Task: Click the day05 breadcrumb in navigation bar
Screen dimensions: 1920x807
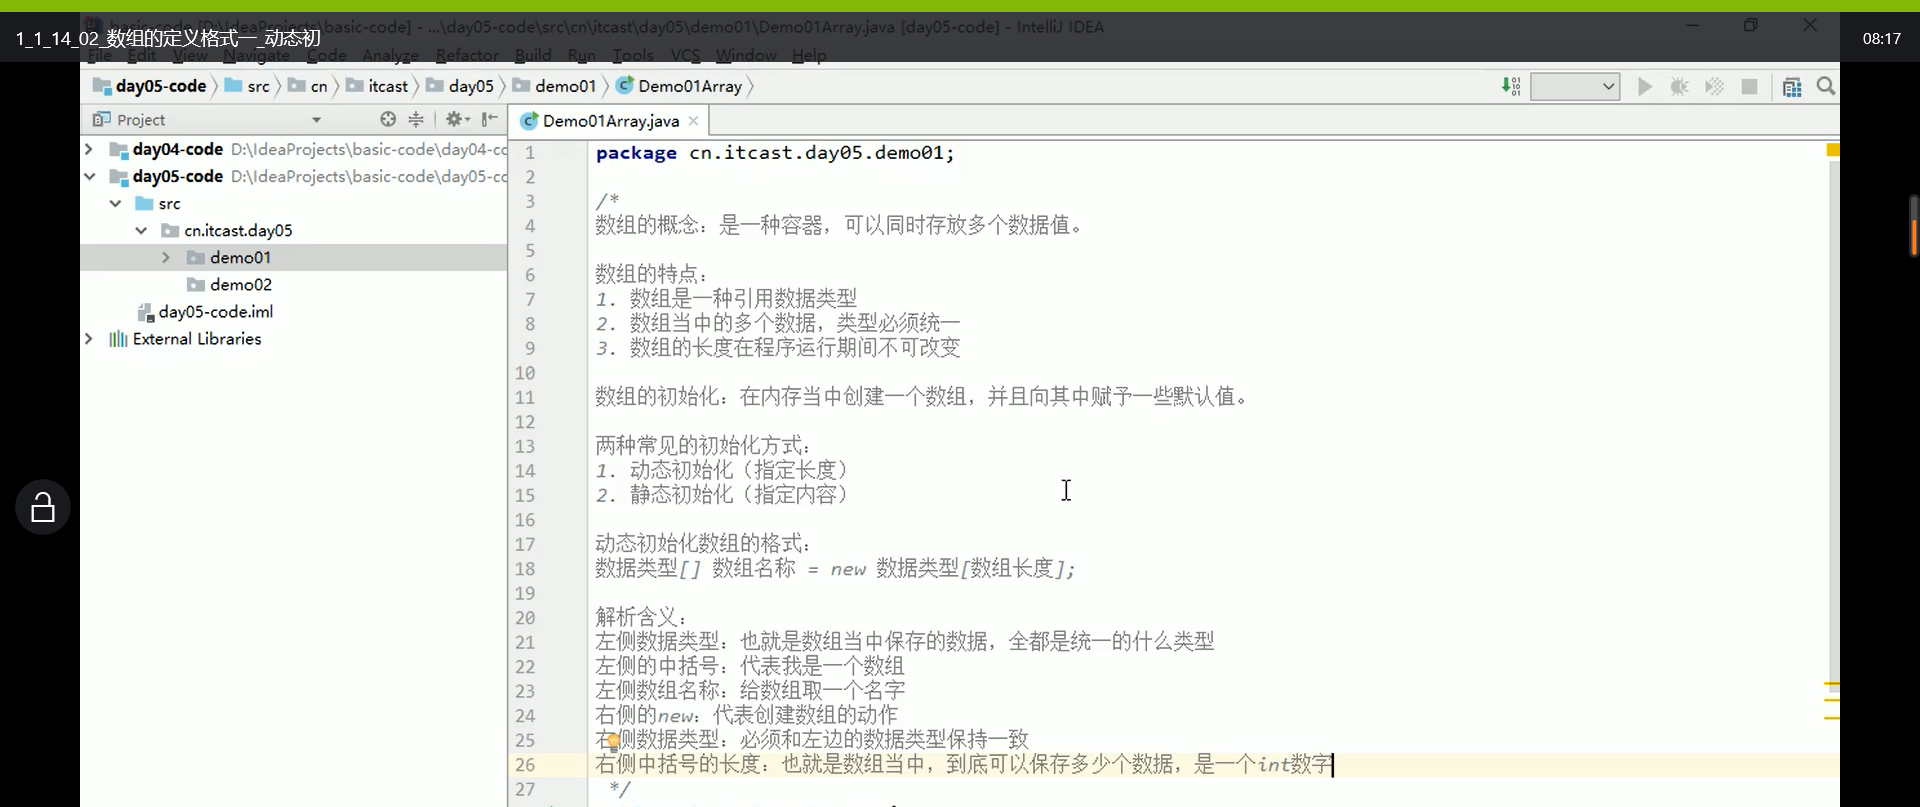Action: pyautogui.click(x=461, y=86)
